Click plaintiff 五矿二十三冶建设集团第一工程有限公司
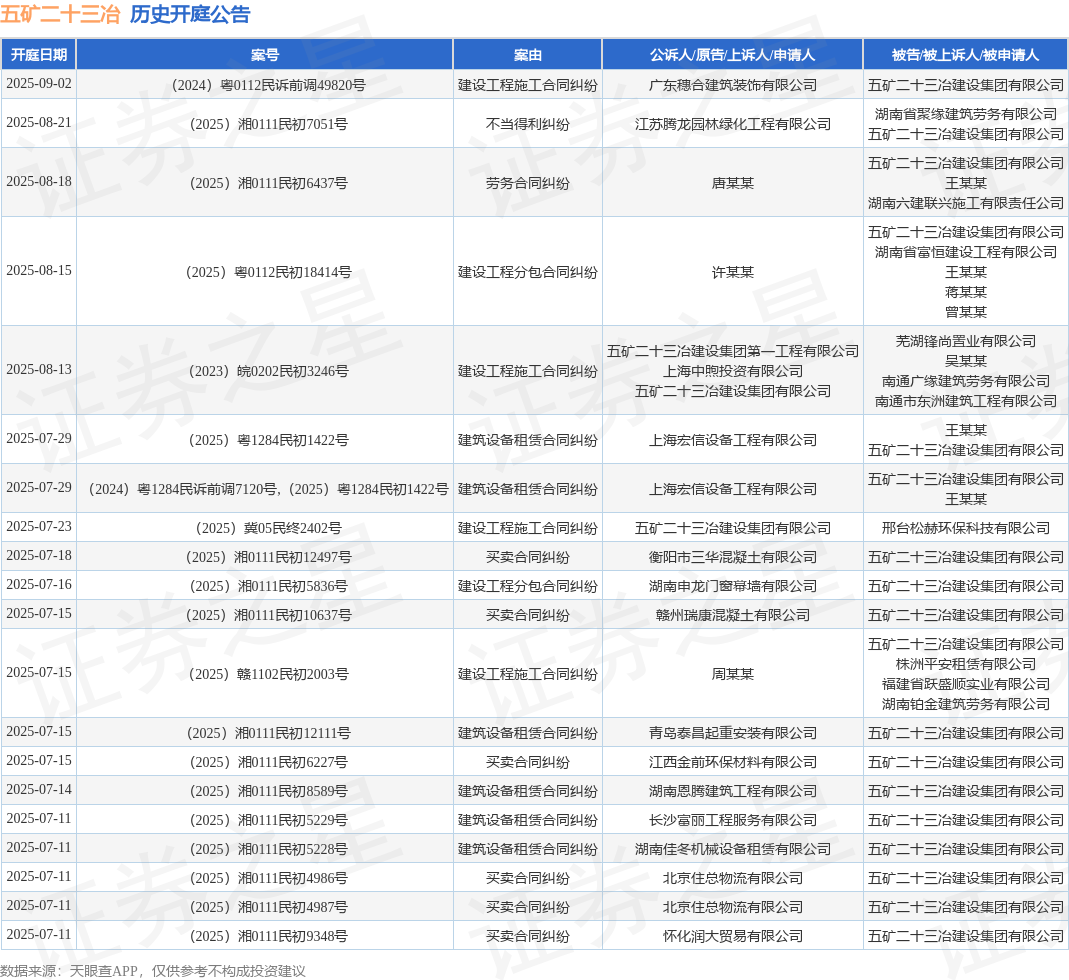Screen dimensions: 1069x980 click(x=733, y=351)
